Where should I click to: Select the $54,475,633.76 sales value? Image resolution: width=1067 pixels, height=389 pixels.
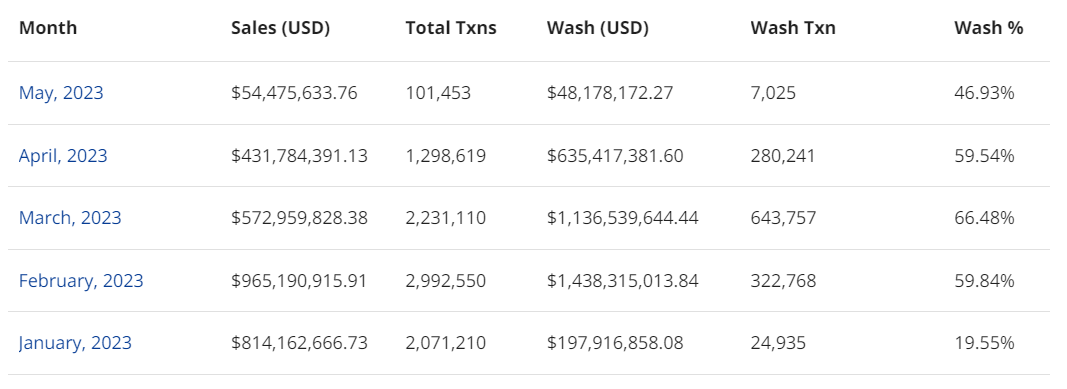click(294, 93)
